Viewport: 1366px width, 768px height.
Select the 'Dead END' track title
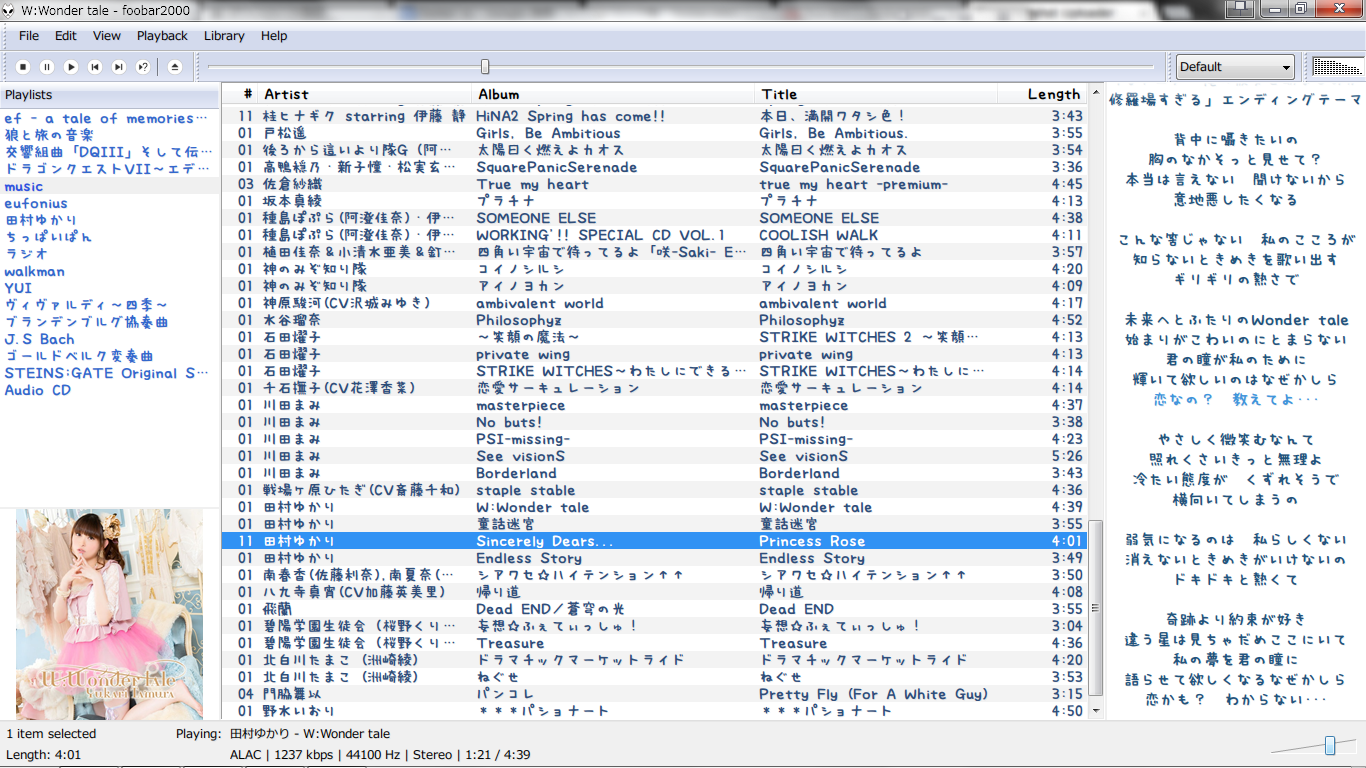(796, 609)
